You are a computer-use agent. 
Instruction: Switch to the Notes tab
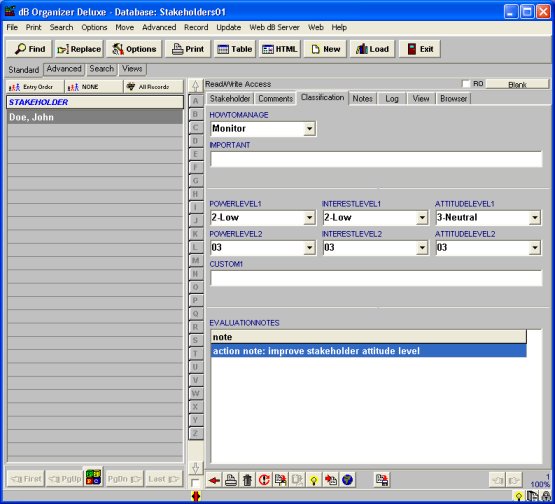pyautogui.click(x=362, y=98)
